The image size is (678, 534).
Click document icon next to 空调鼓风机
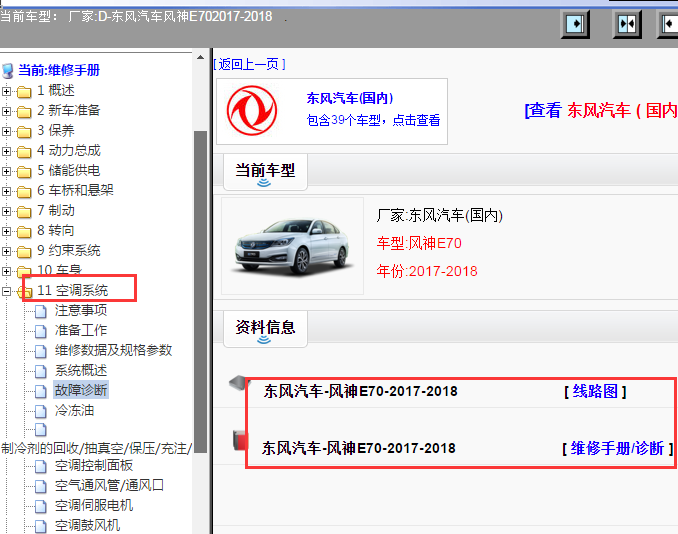(41, 526)
